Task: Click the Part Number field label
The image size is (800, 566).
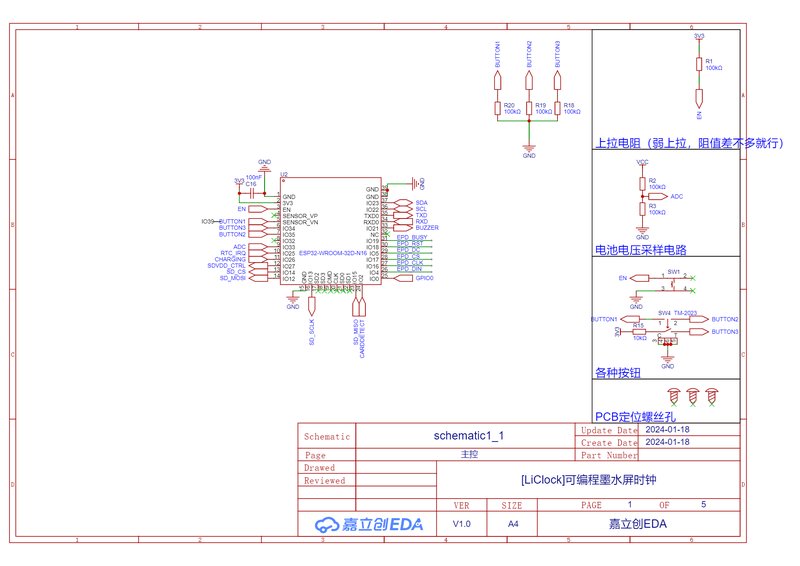Action: click(x=609, y=455)
